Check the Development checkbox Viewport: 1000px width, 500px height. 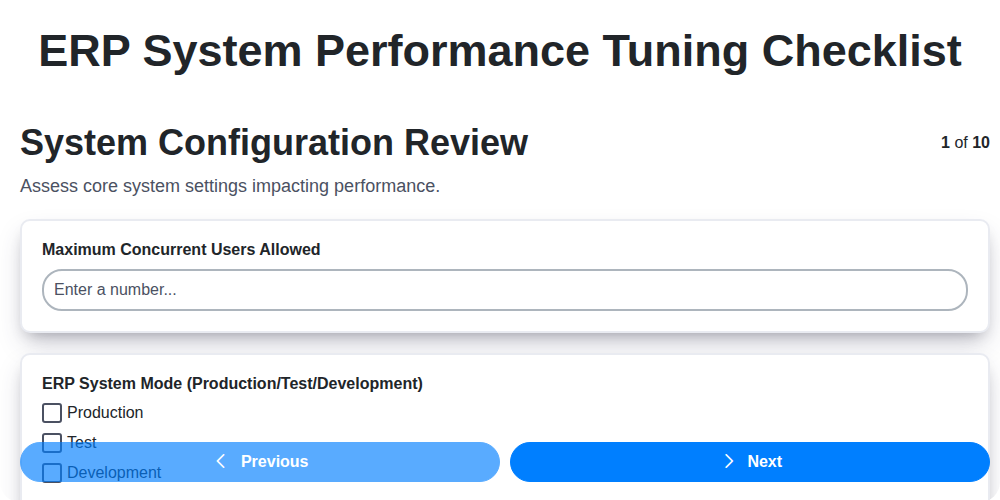[x=52, y=472]
